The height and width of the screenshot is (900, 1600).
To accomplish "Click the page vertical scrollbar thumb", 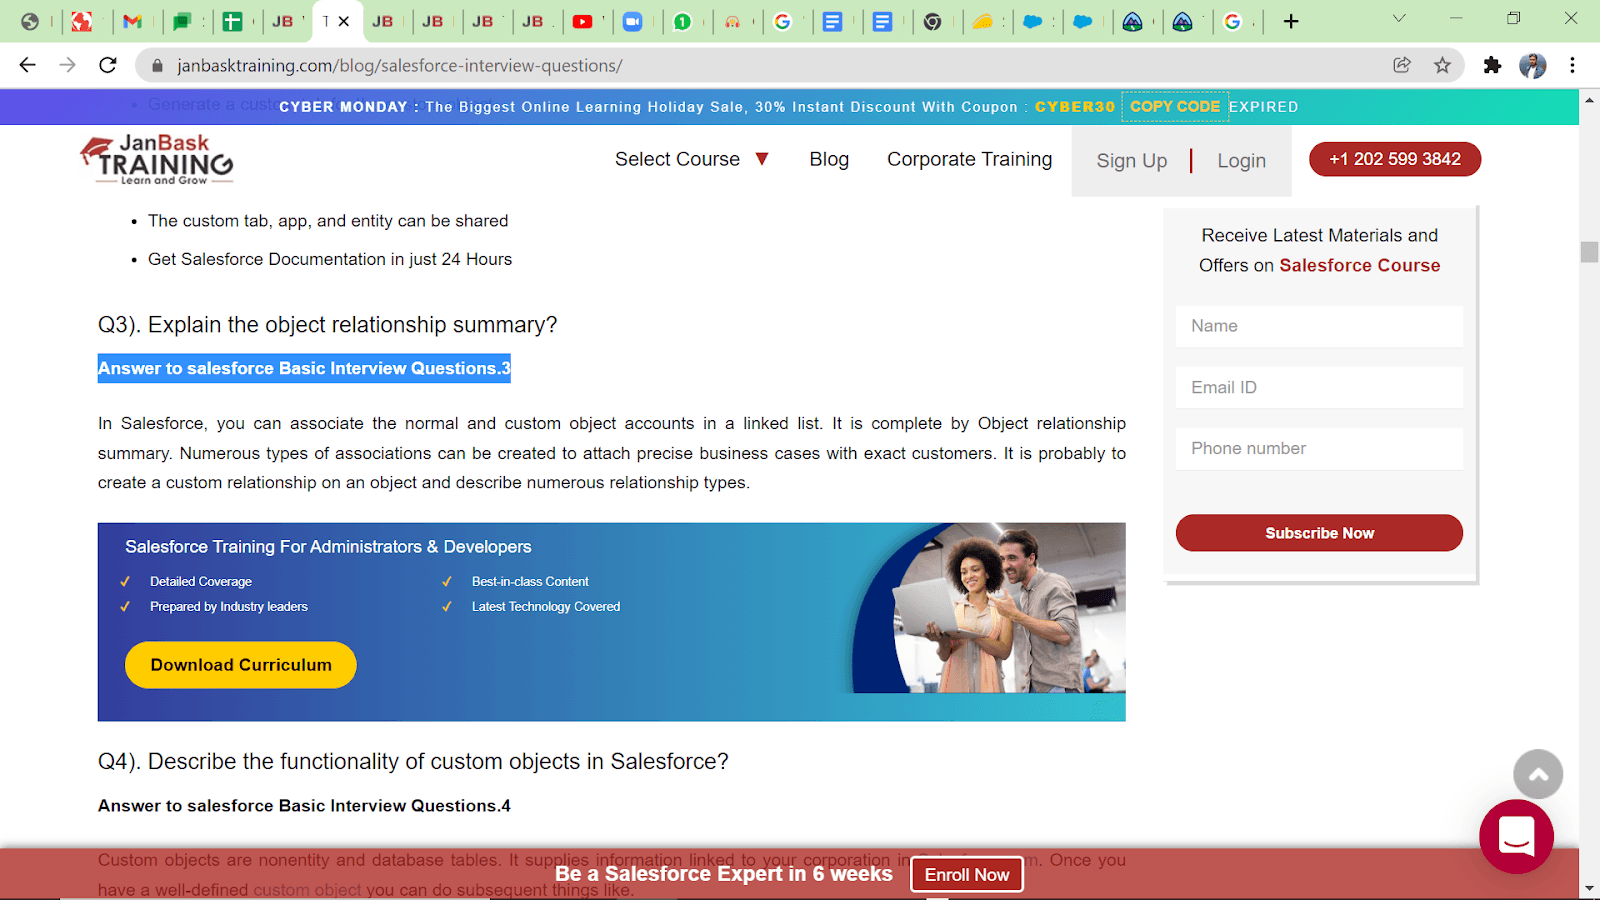I will coord(1589,252).
